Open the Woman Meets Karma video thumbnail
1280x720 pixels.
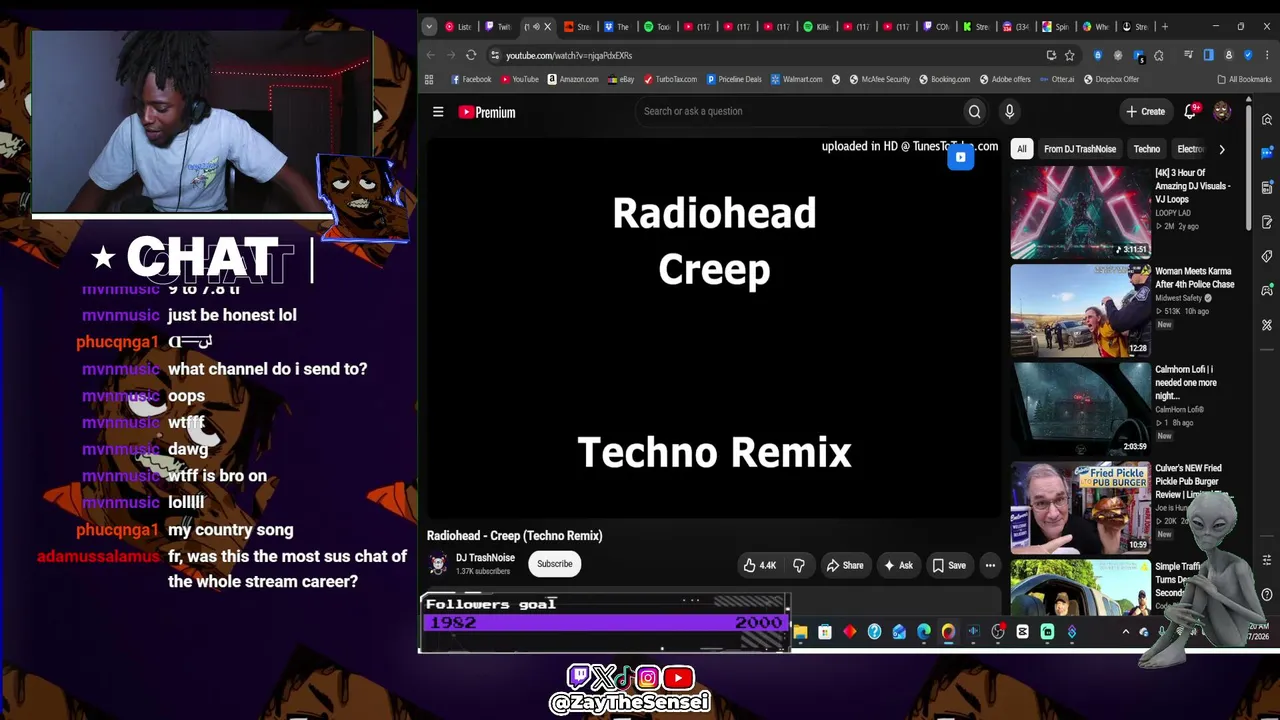click(x=1080, y=311)
